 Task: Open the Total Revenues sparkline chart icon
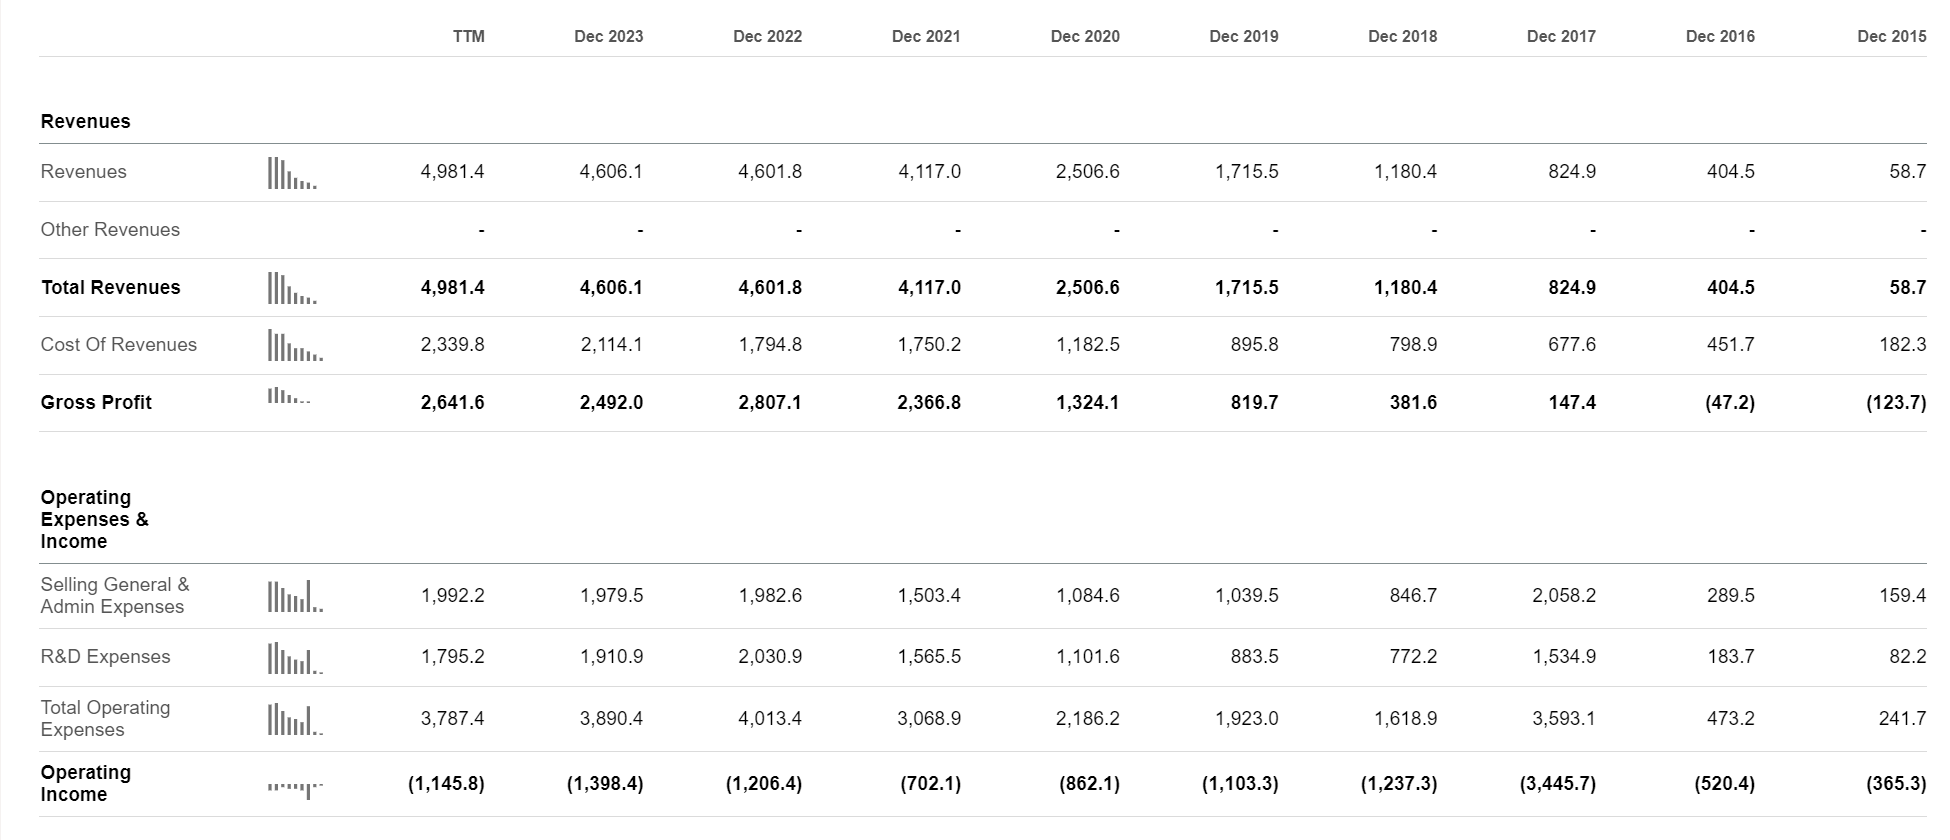coord(292,288)
